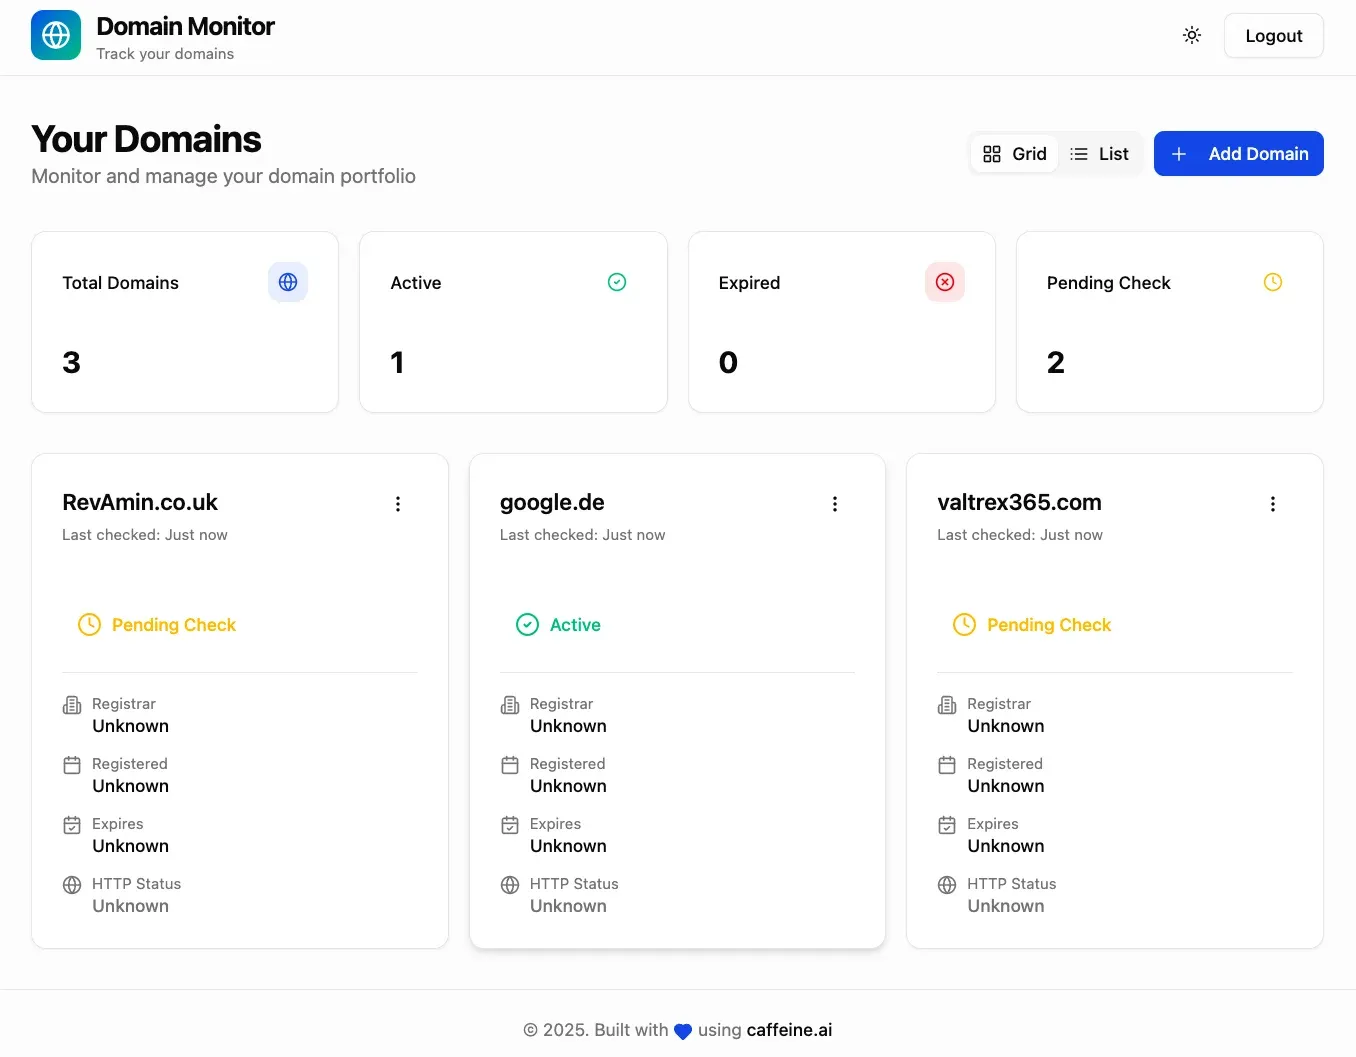Select the valtrex365.com domain card title
Viewport: 1356px width, 1057px height.
(x=1019, y=502)
